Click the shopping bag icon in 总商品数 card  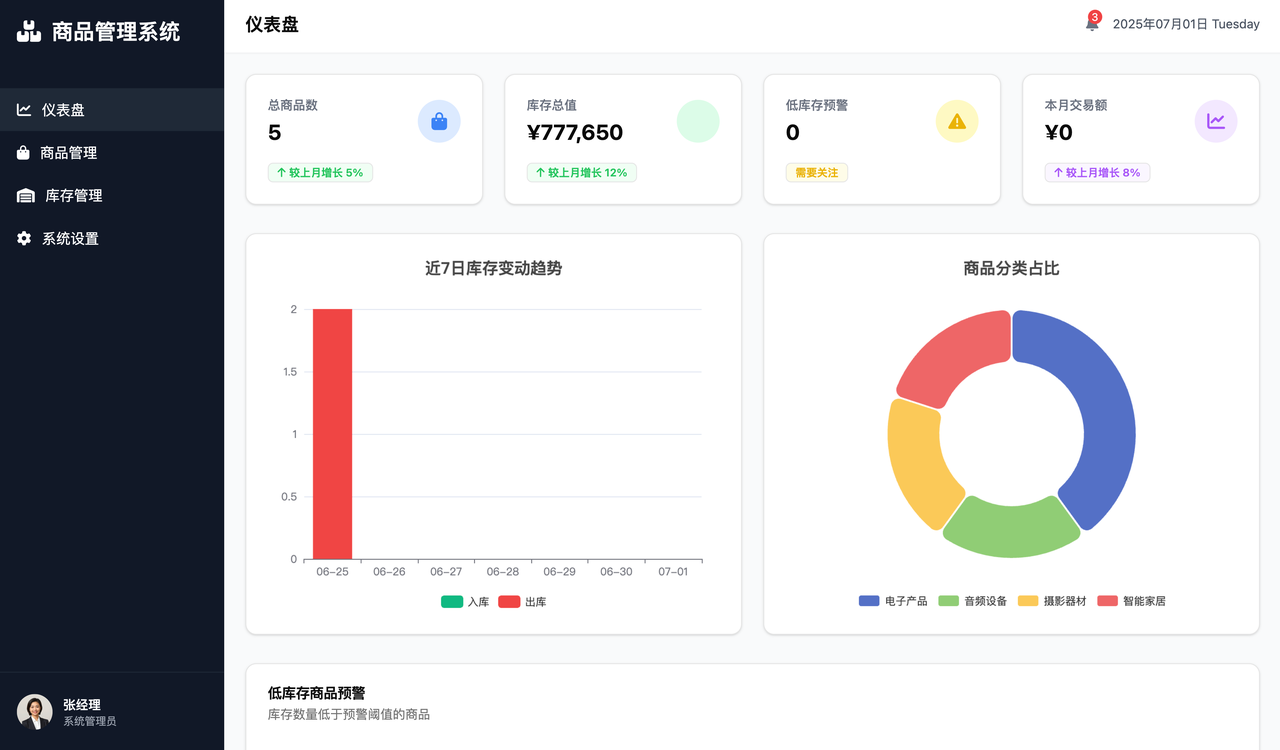pos(439,121)
